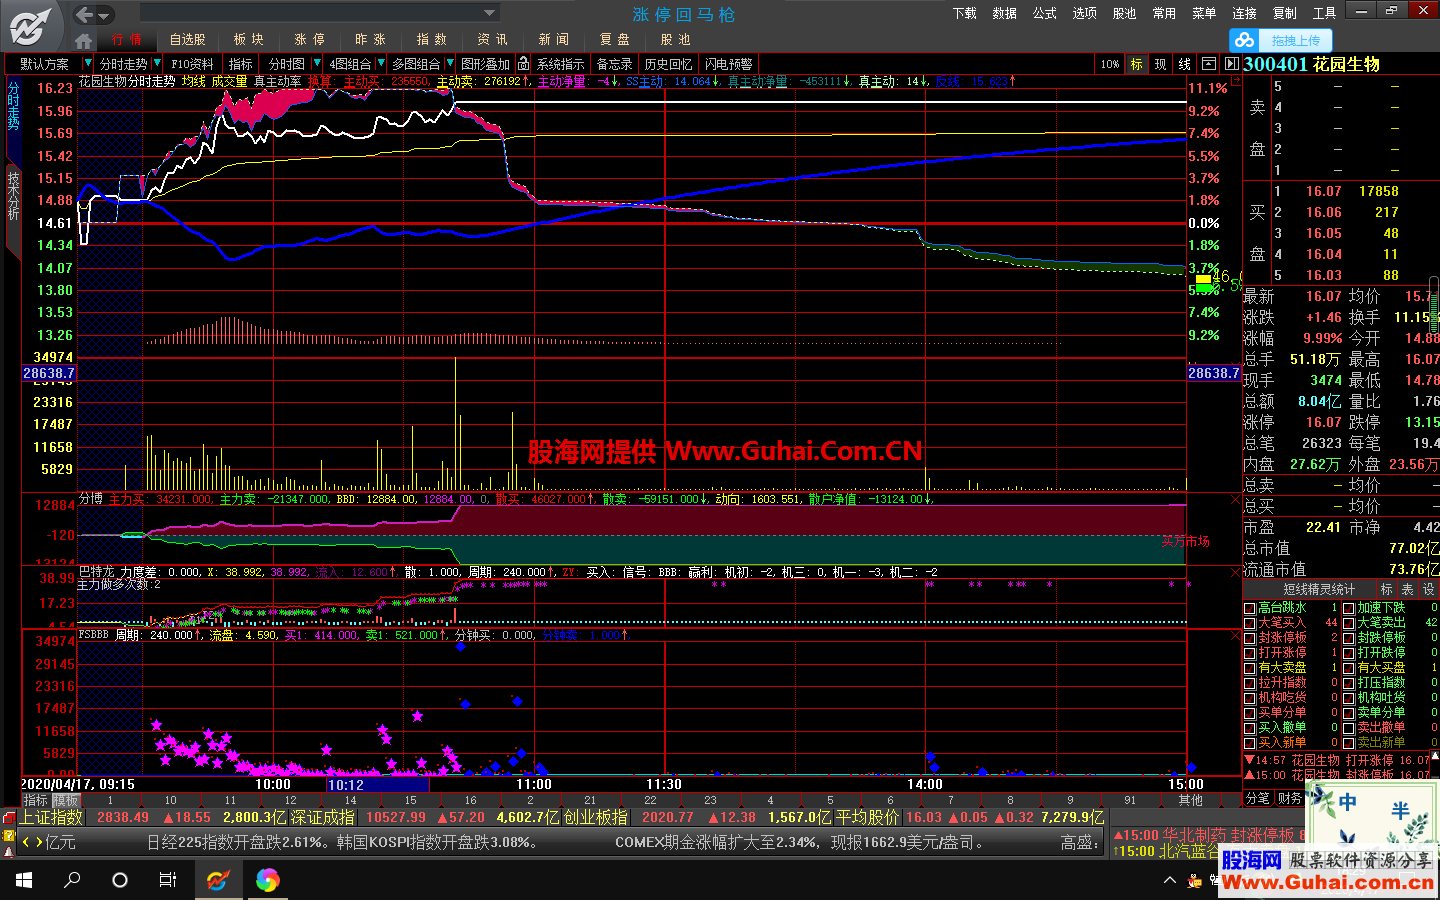Click 标 in 短线精灵统计 header
Viewport: 1440px width, 900px height.
(1386, 590)
